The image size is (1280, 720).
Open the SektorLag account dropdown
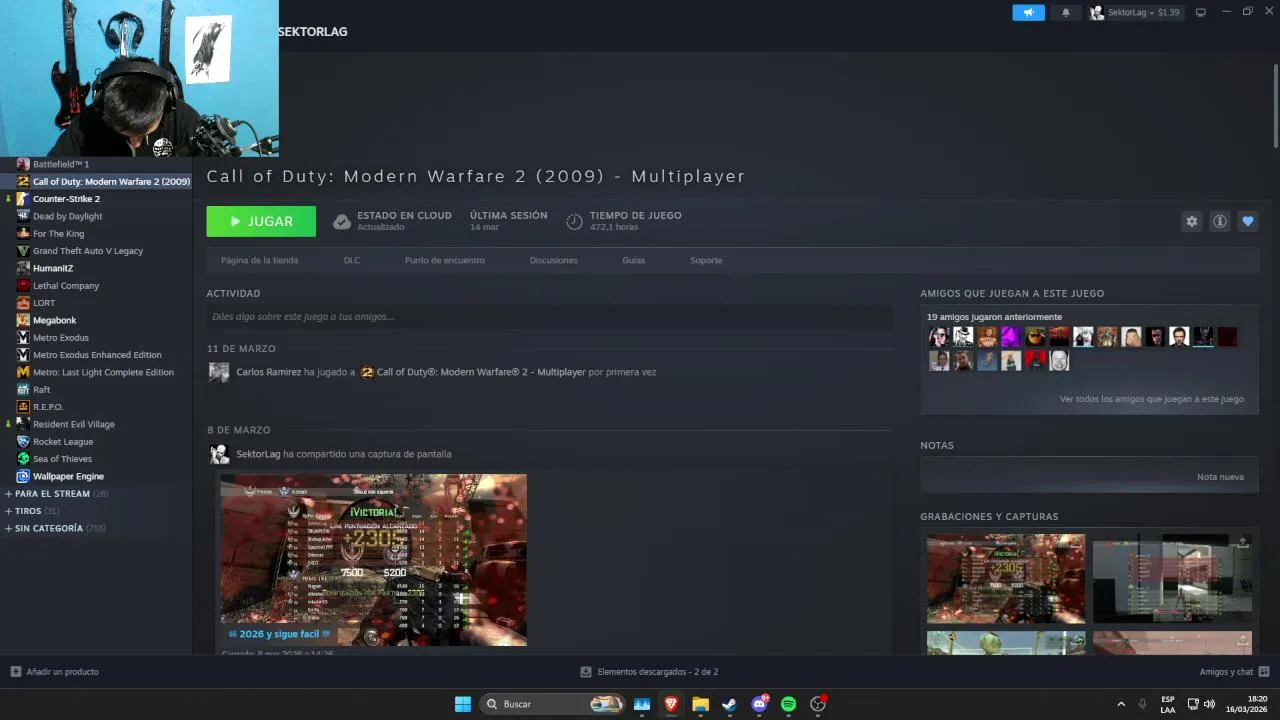coord(1135,12)
